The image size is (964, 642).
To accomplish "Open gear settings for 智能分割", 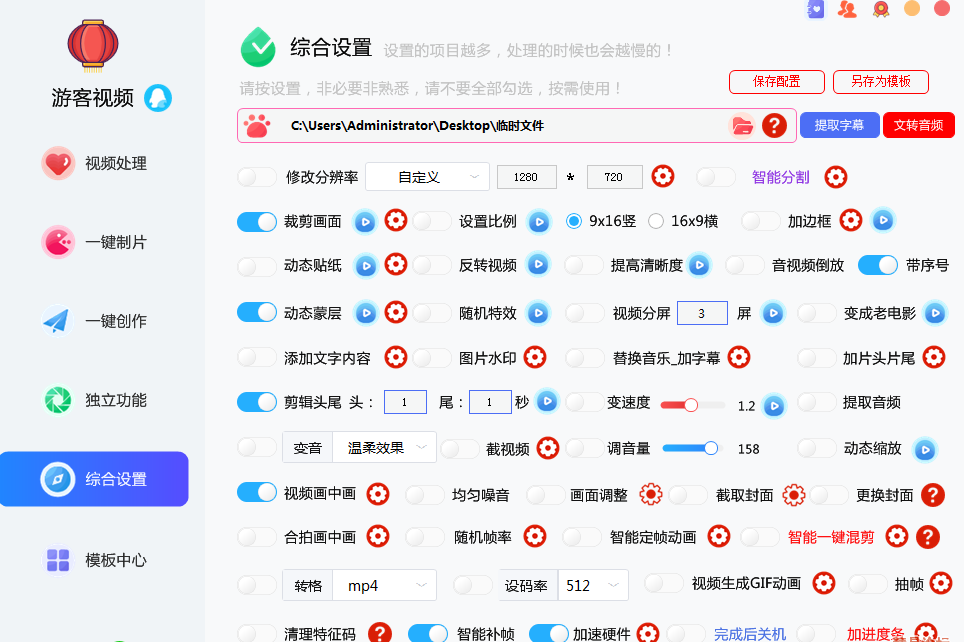I will [836, 177].
